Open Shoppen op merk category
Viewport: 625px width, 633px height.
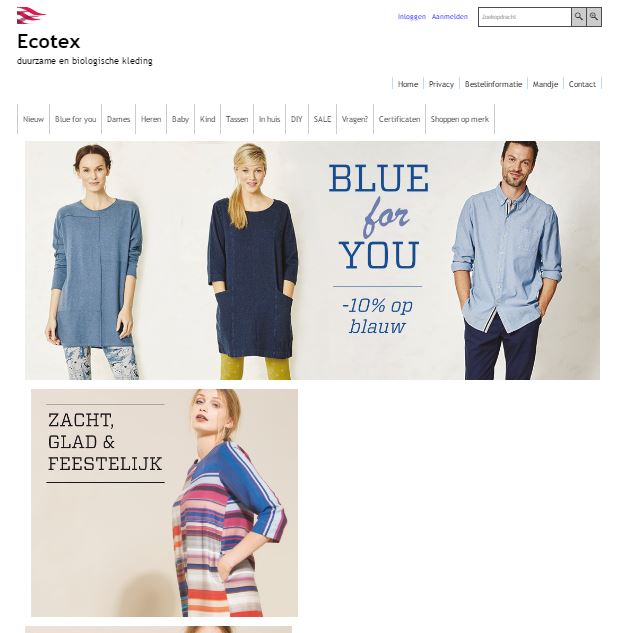point(459,119)
